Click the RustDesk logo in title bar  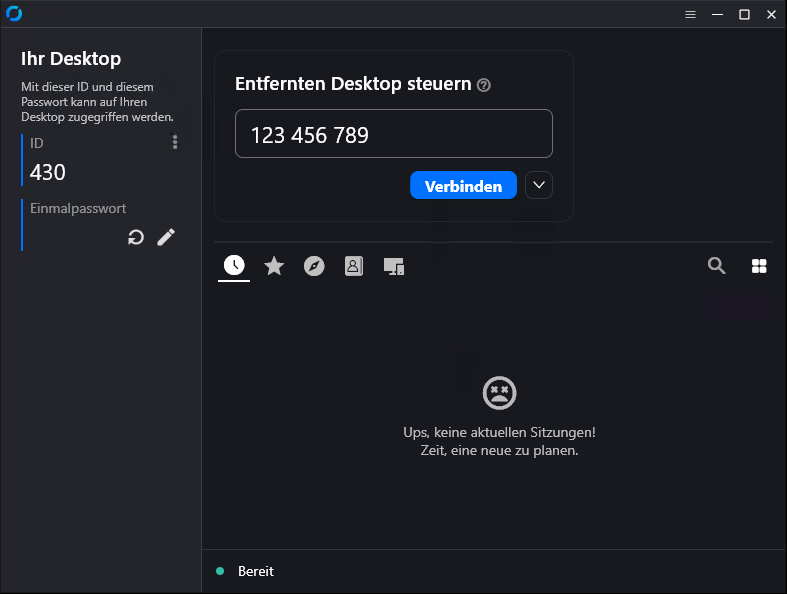click(14, 14)
